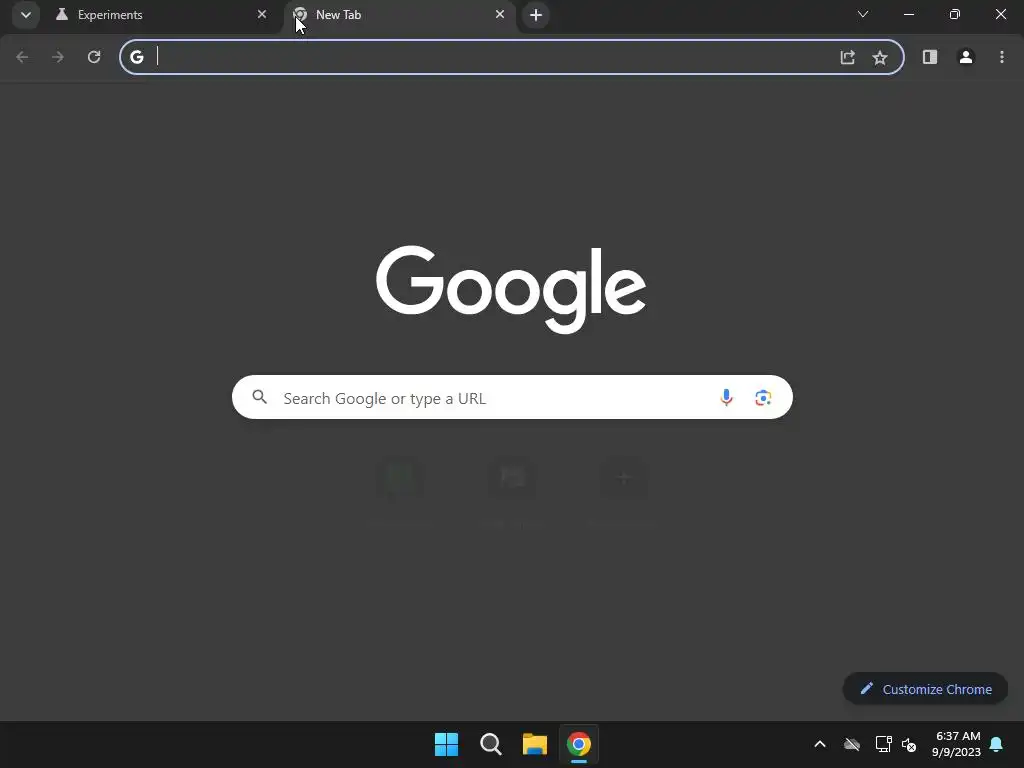Close the Experiments tab
Viewport: 1024px width, 768px height.
pyautogui.click(x=262, y=14)
